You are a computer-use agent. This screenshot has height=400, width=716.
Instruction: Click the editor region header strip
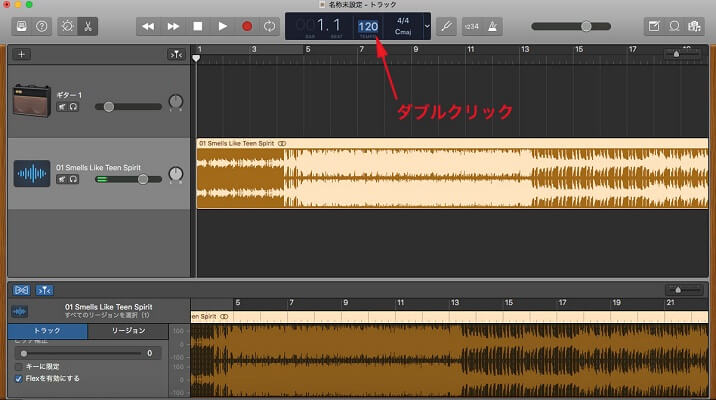(x=450, y=316)
